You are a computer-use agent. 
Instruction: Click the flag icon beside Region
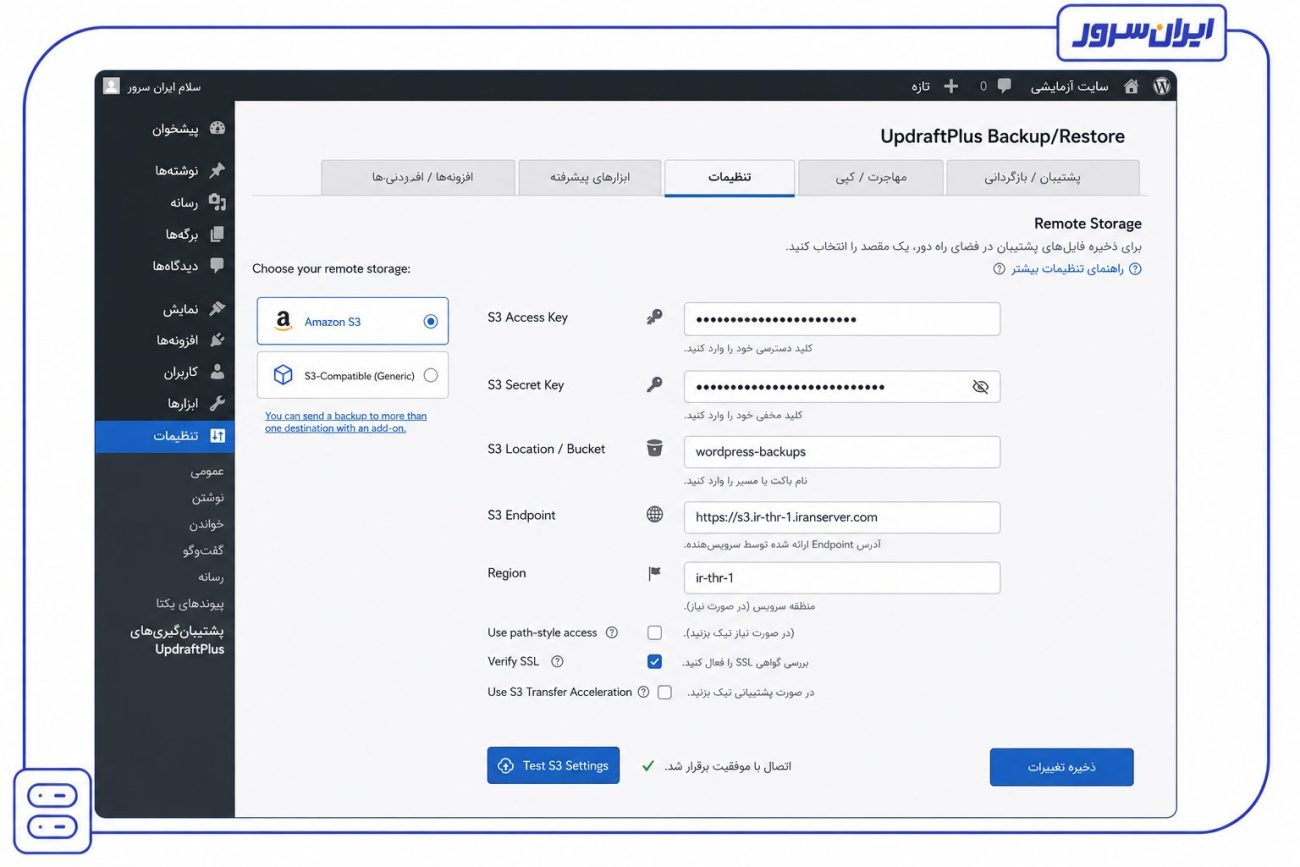tap(655, 574)
